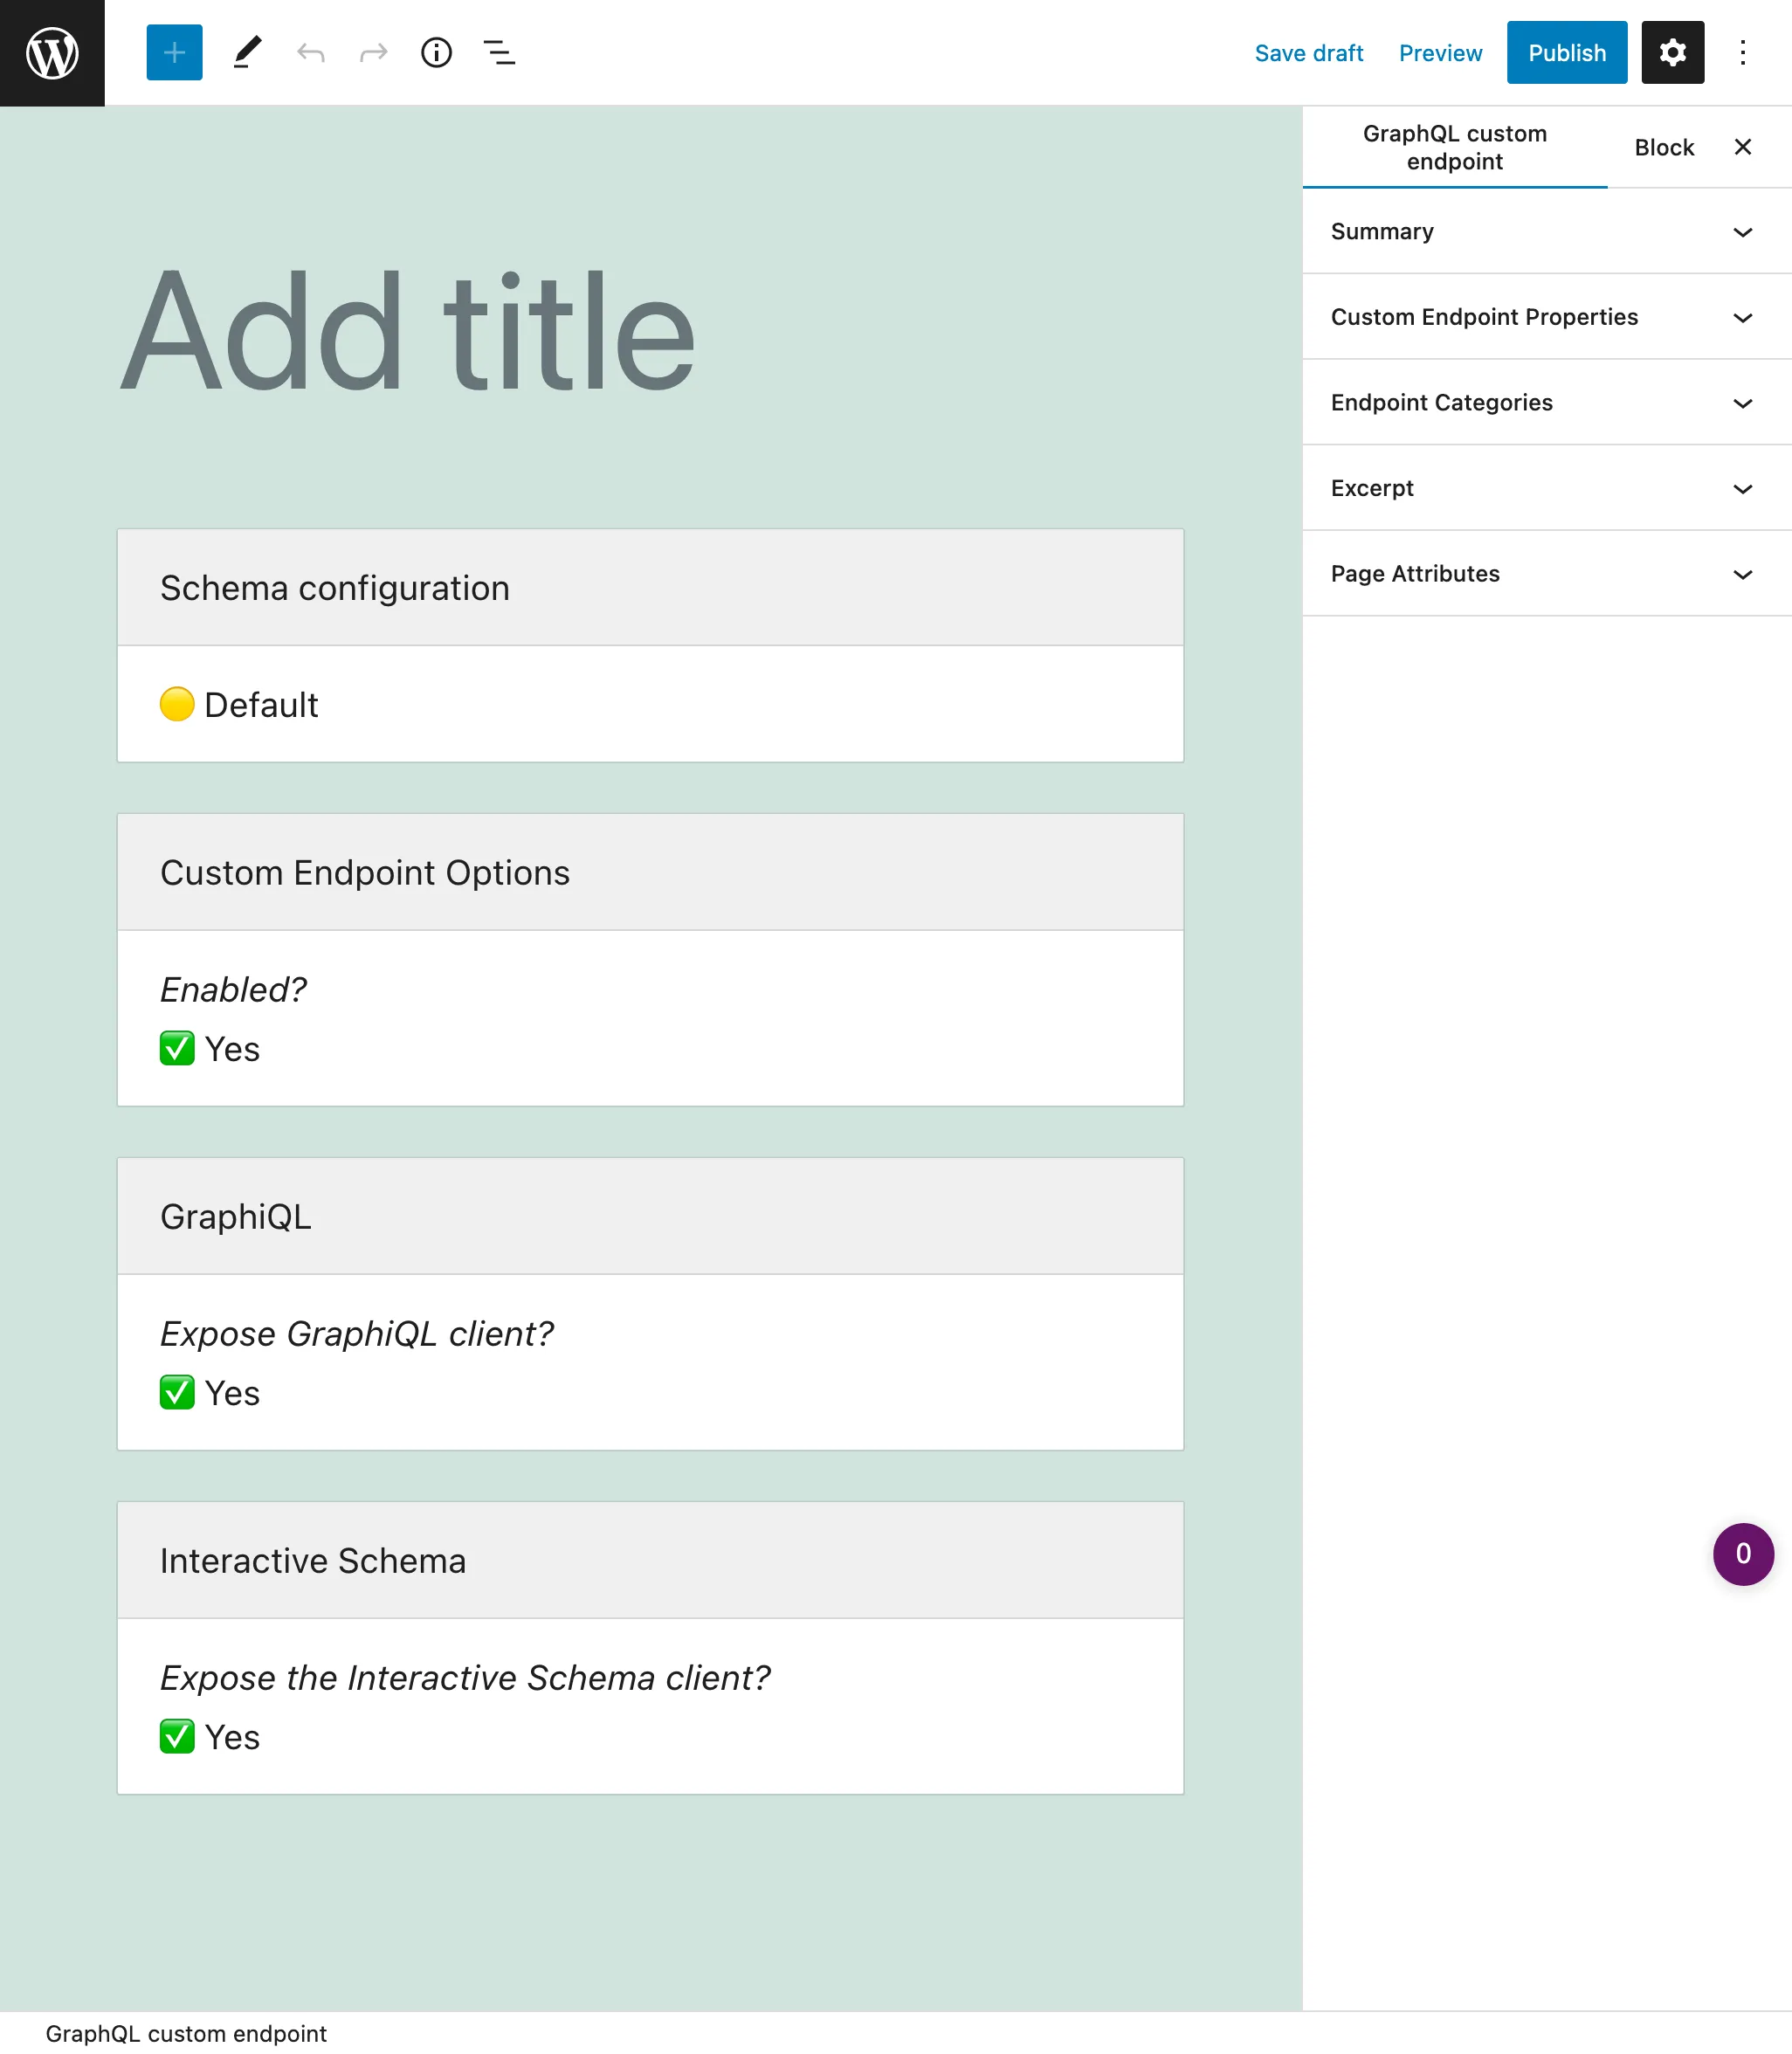
Task: Select the Tools pencil icon
Action: tap(247, 52)
